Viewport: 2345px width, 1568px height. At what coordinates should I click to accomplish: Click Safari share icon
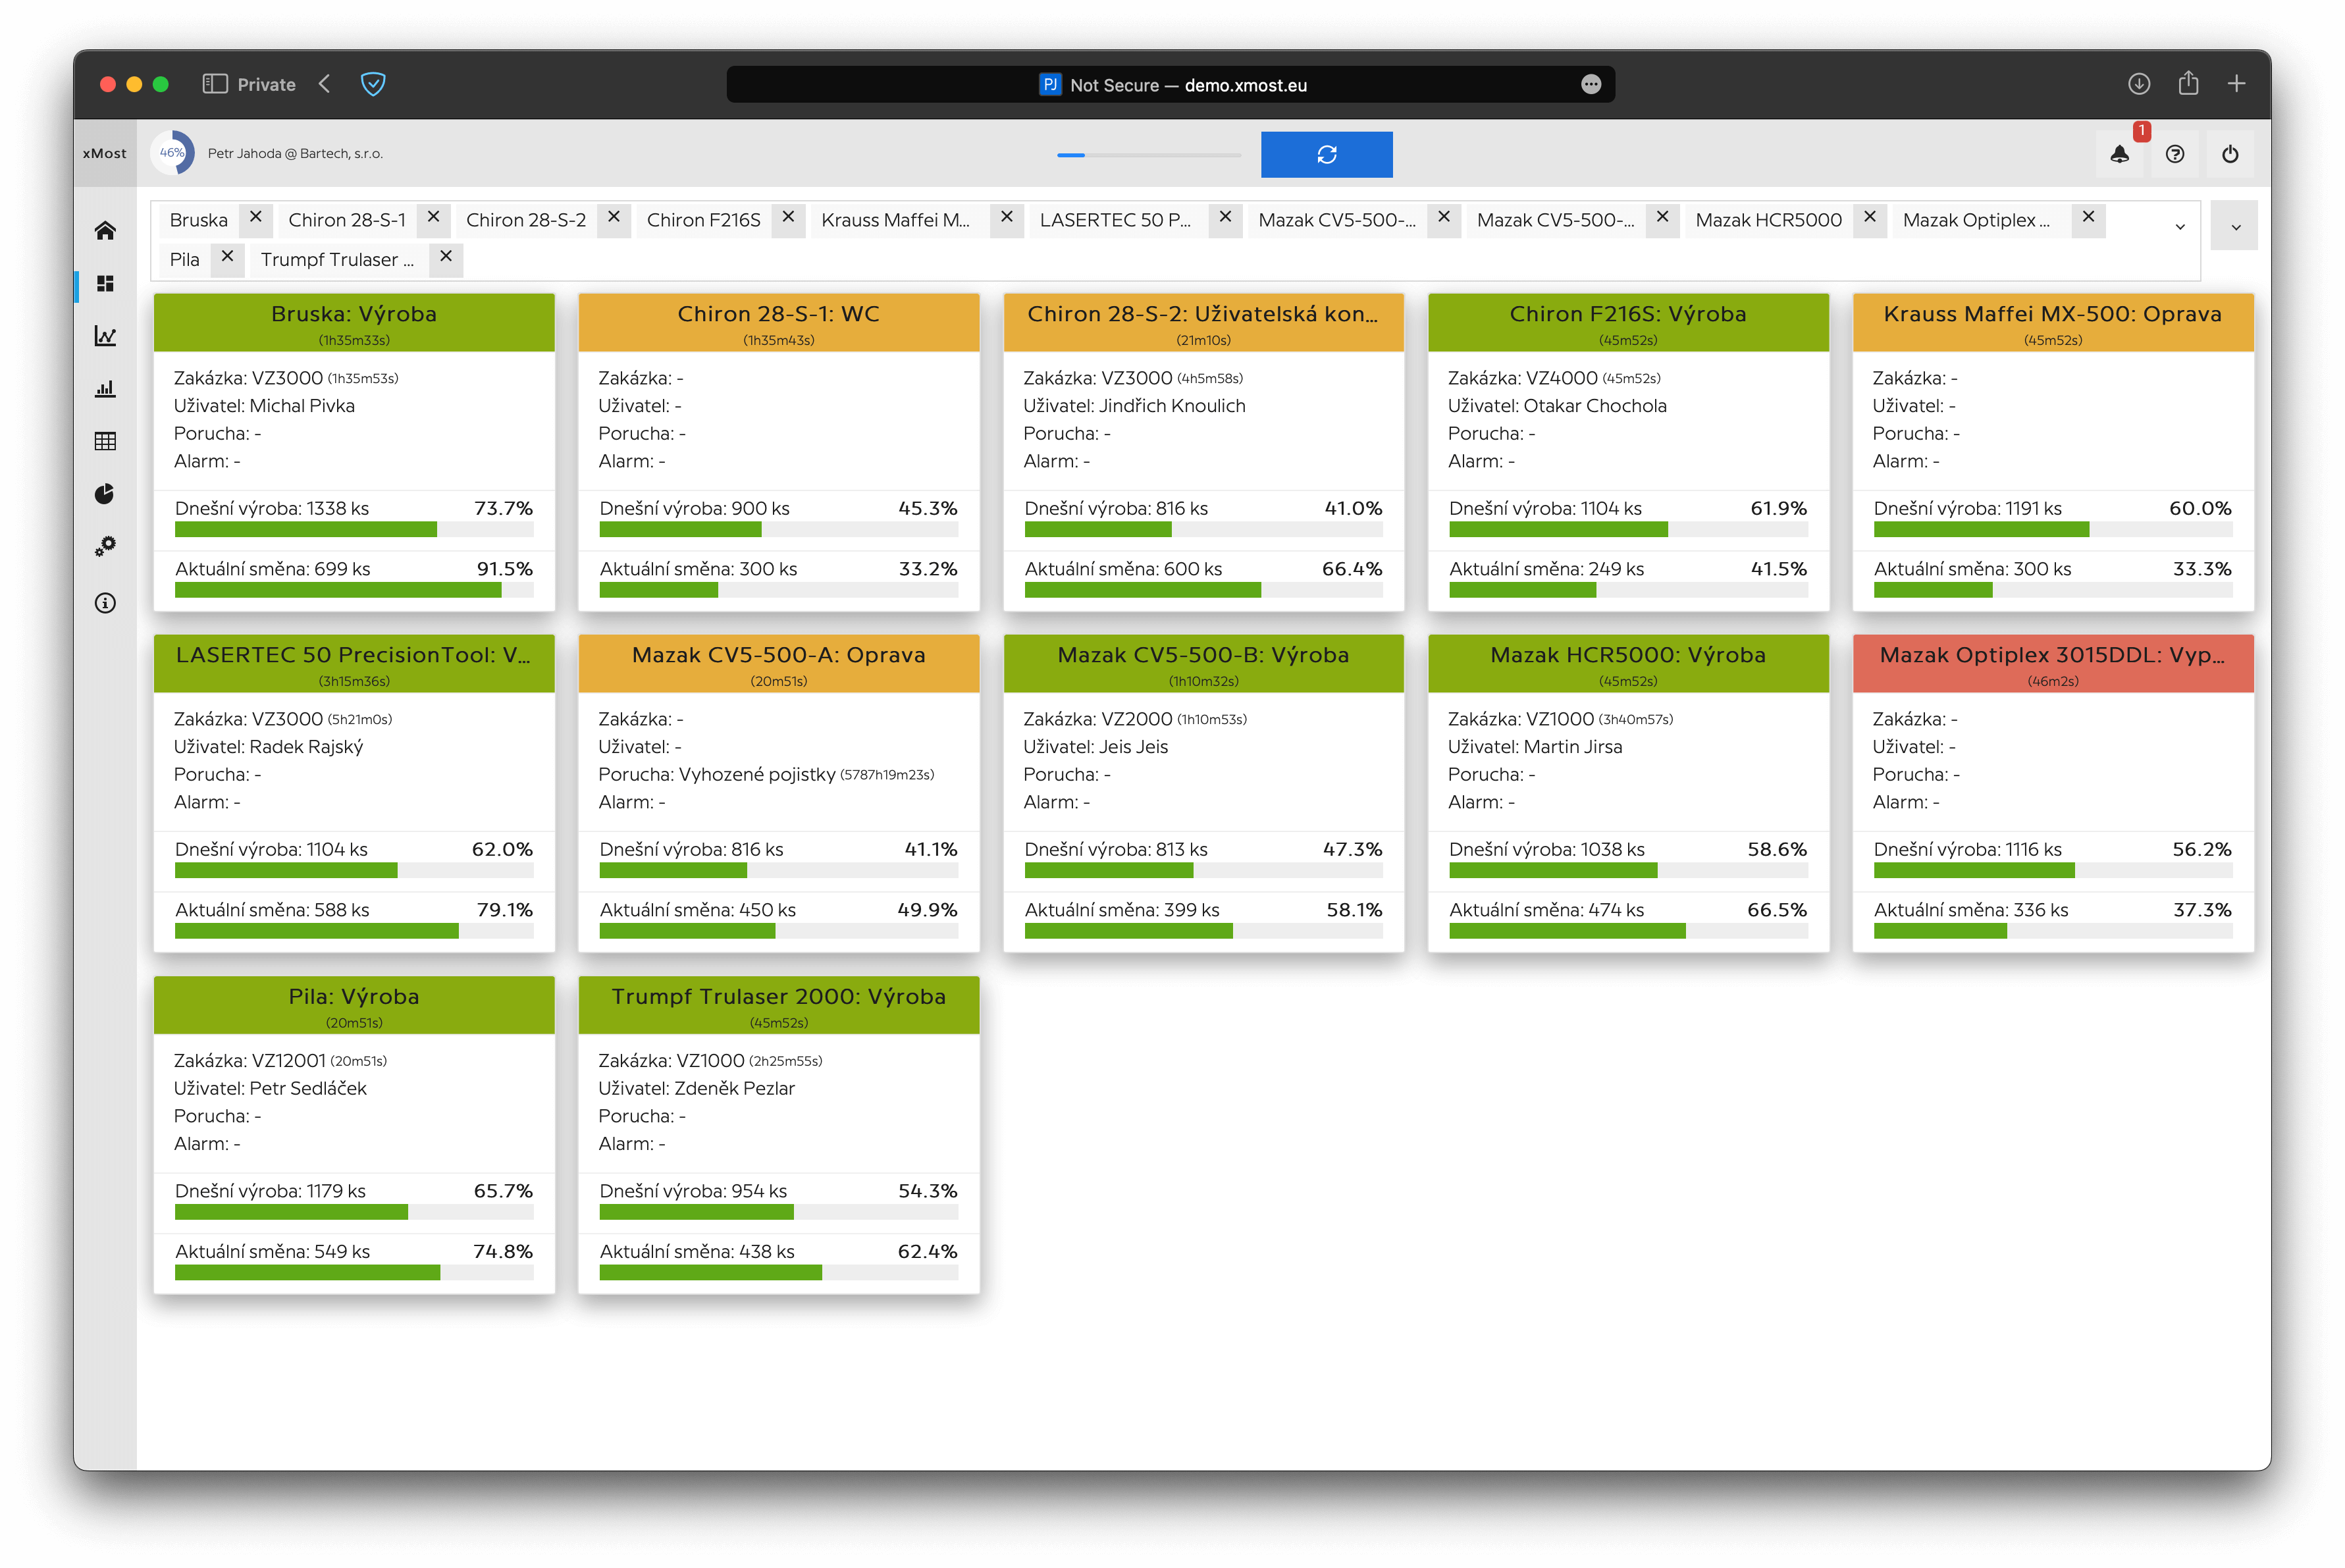click(x=2188, y=83)
